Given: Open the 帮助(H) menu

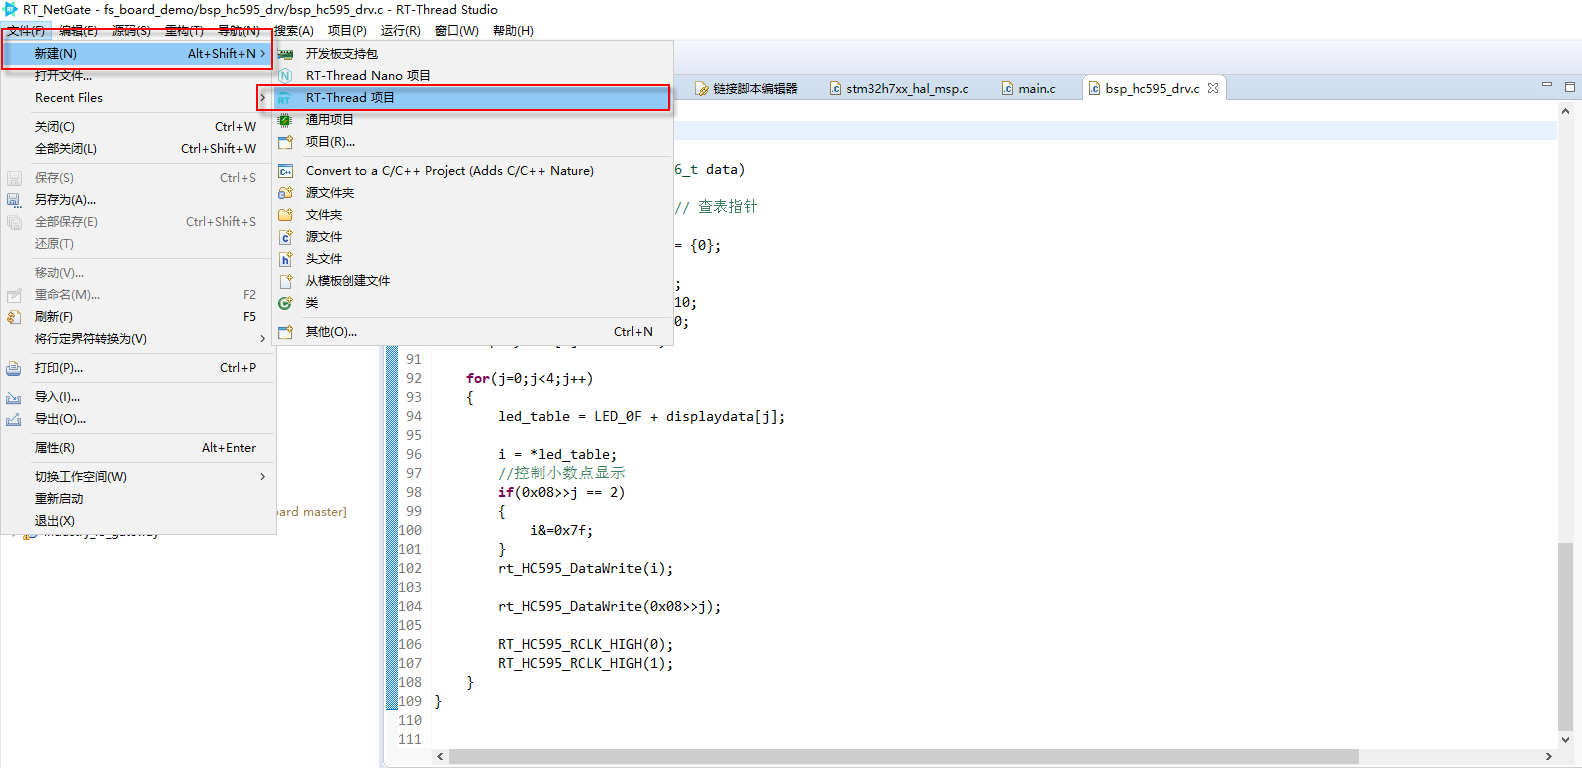Looking at the screenshot, I should point(513,31).
